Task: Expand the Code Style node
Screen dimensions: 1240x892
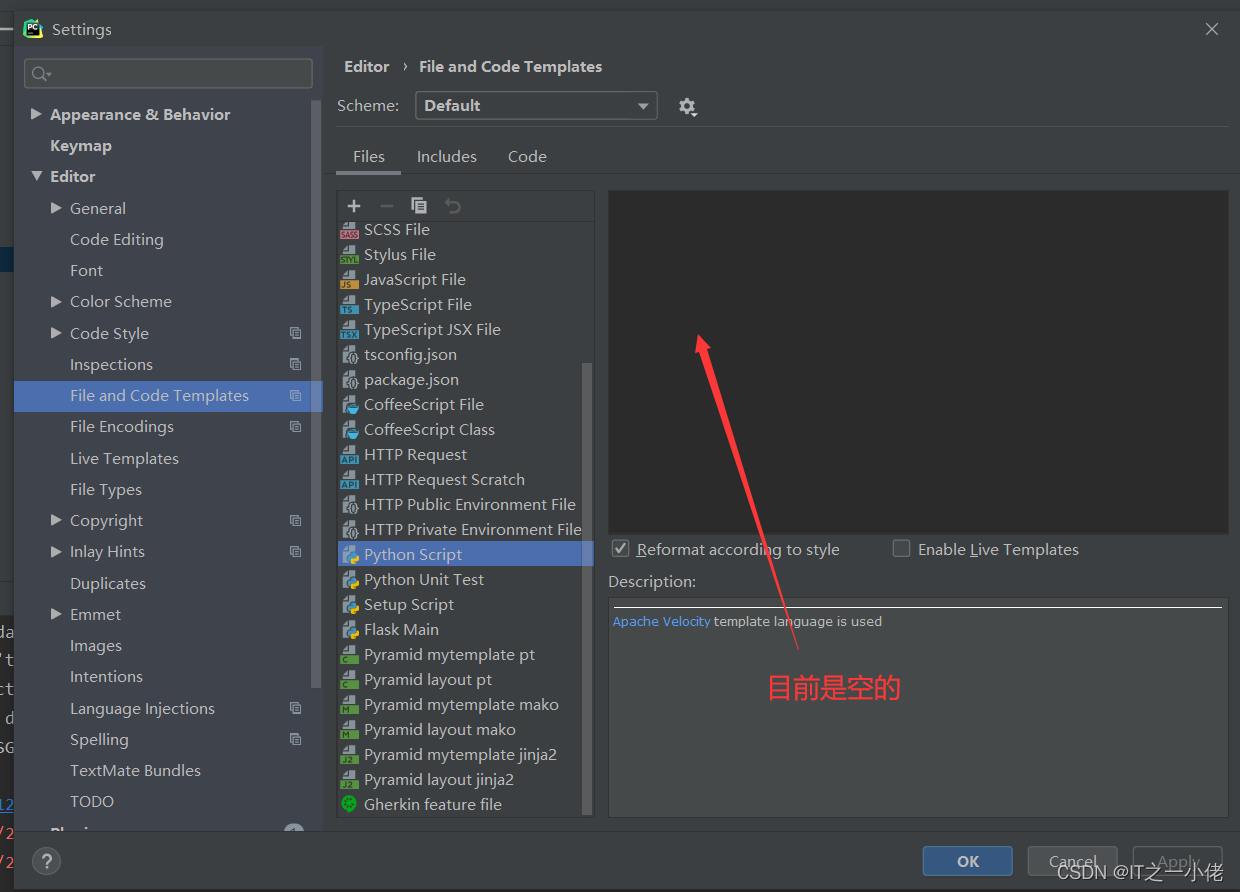Action: (56, 333)
